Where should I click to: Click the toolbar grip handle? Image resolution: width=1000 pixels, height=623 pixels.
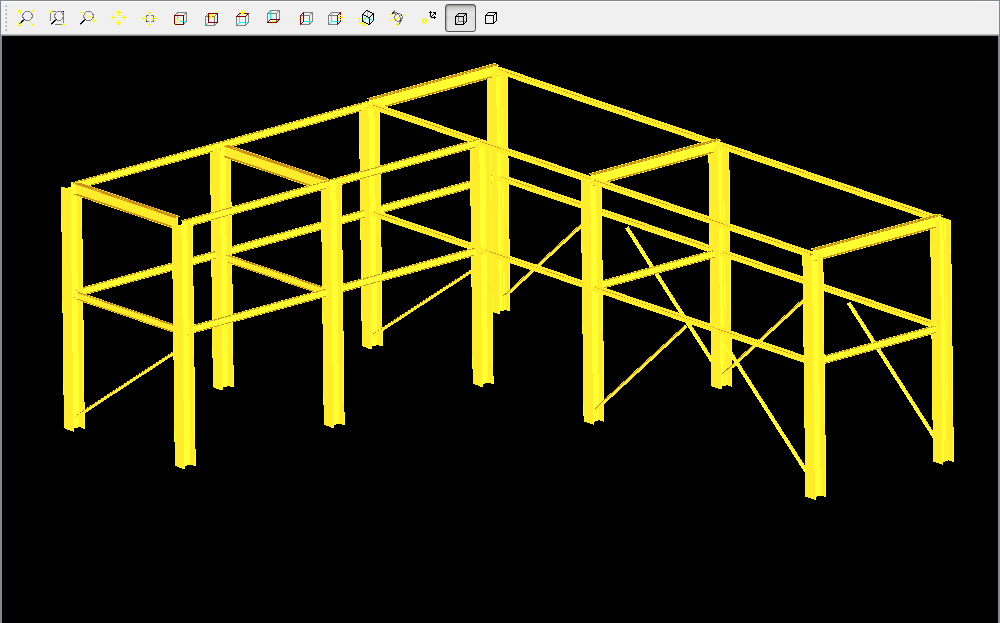click(6, 18)
